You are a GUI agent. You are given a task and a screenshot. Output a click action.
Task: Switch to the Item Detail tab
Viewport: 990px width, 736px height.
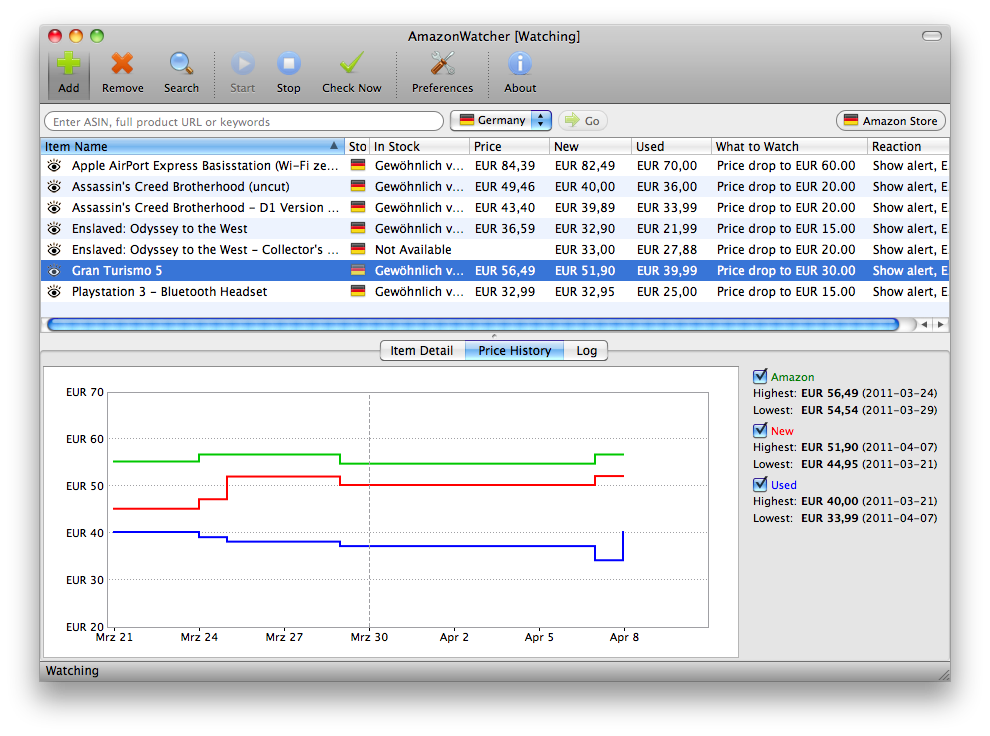(422, 350)
